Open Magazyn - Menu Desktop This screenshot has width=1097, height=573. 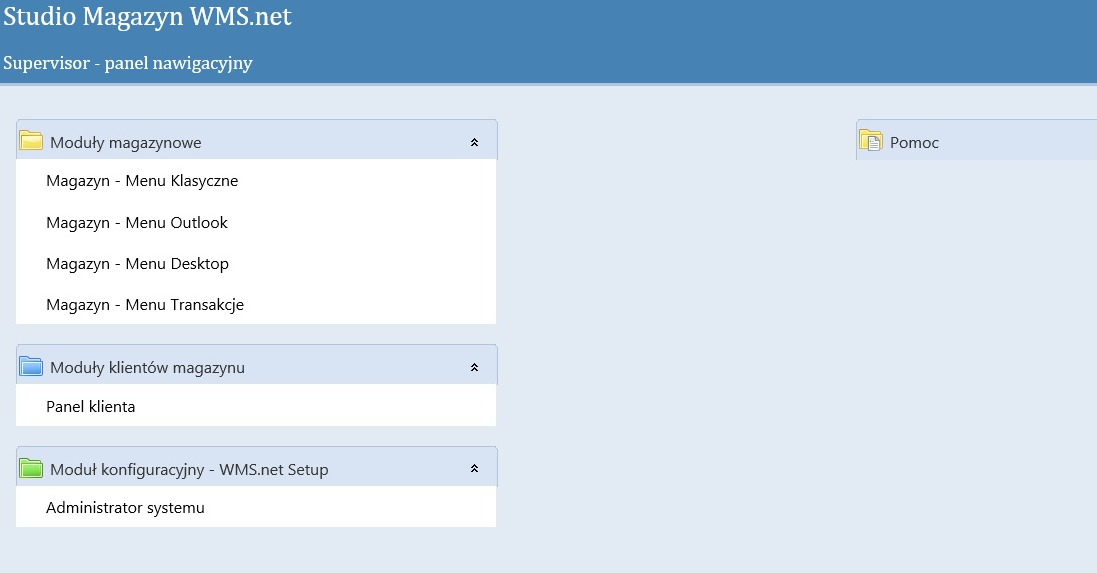coord(138,264)
